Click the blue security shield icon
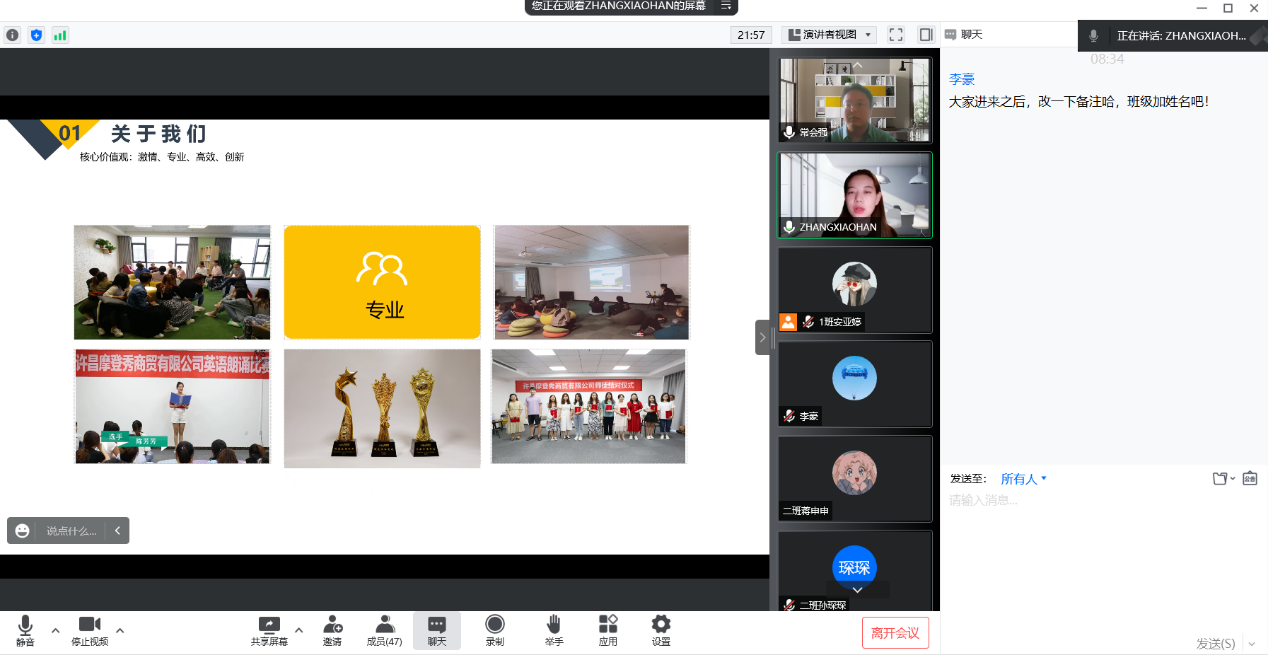 pos(36,35)
